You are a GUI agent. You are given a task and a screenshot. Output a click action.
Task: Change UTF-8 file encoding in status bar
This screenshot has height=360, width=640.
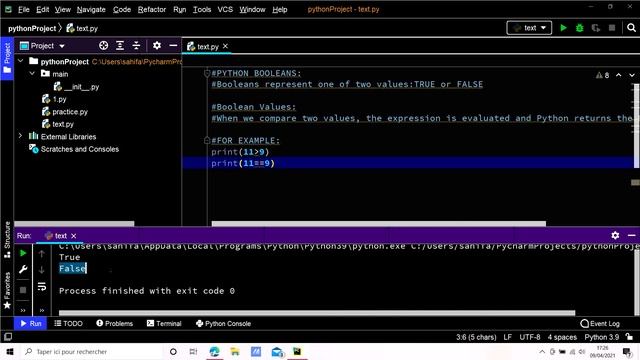click(x=530, y=337)
